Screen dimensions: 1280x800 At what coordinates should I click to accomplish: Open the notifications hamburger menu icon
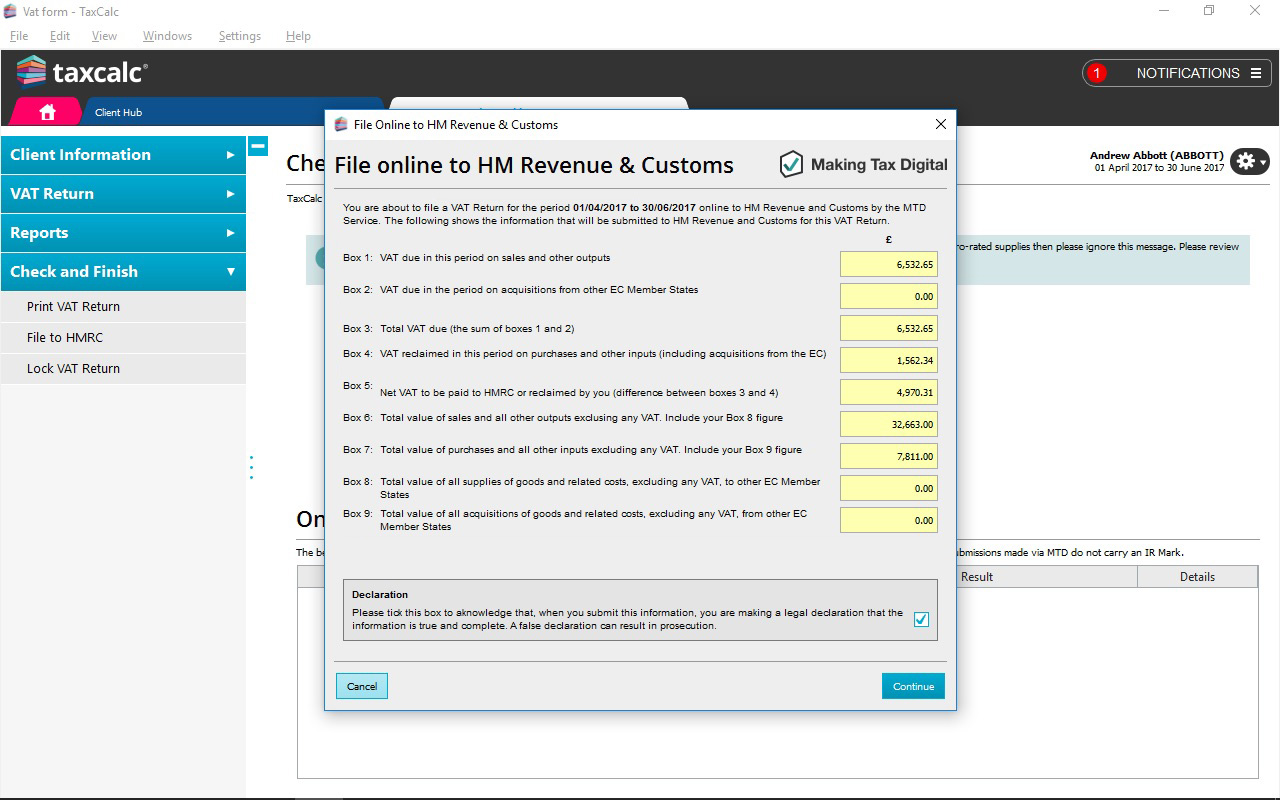point(1255,73)
